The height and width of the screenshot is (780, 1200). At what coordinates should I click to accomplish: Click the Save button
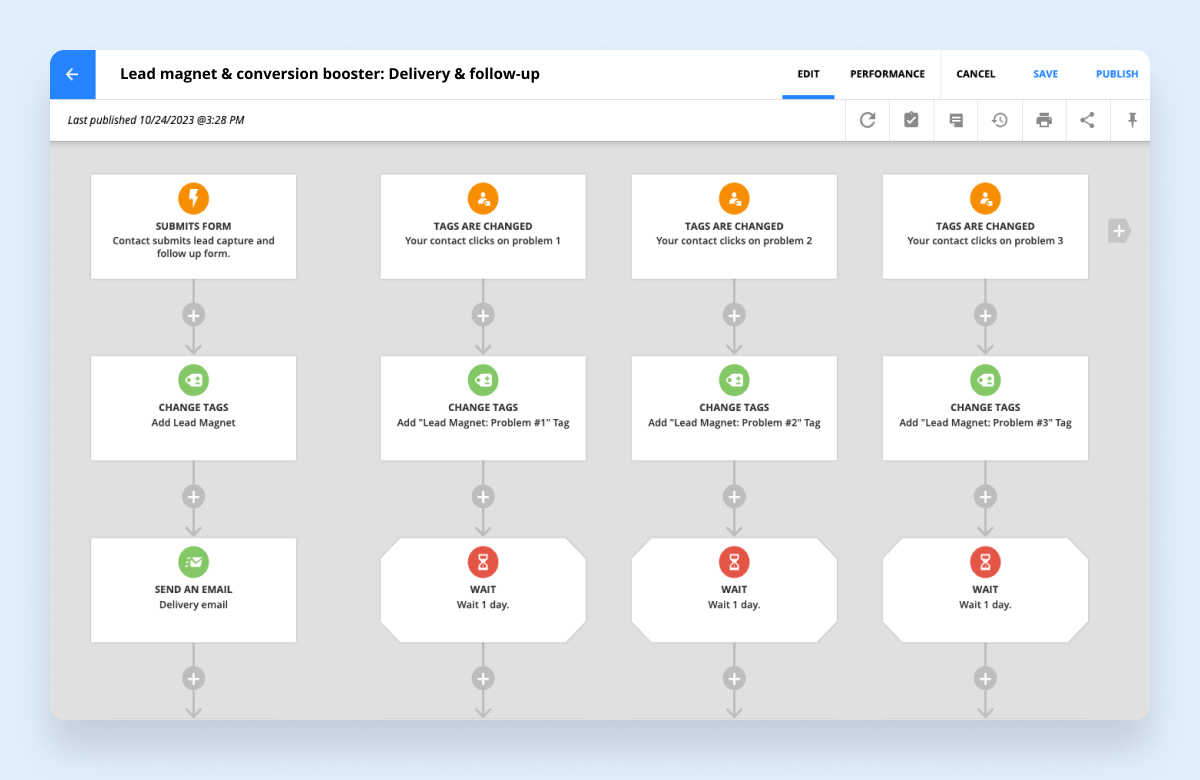click(1045, 74)
